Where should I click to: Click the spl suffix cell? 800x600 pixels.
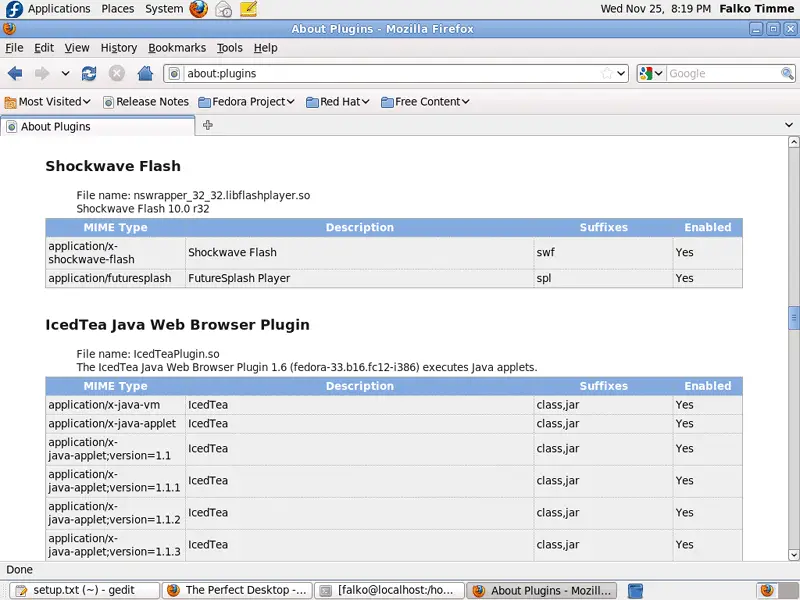point(604,278)
